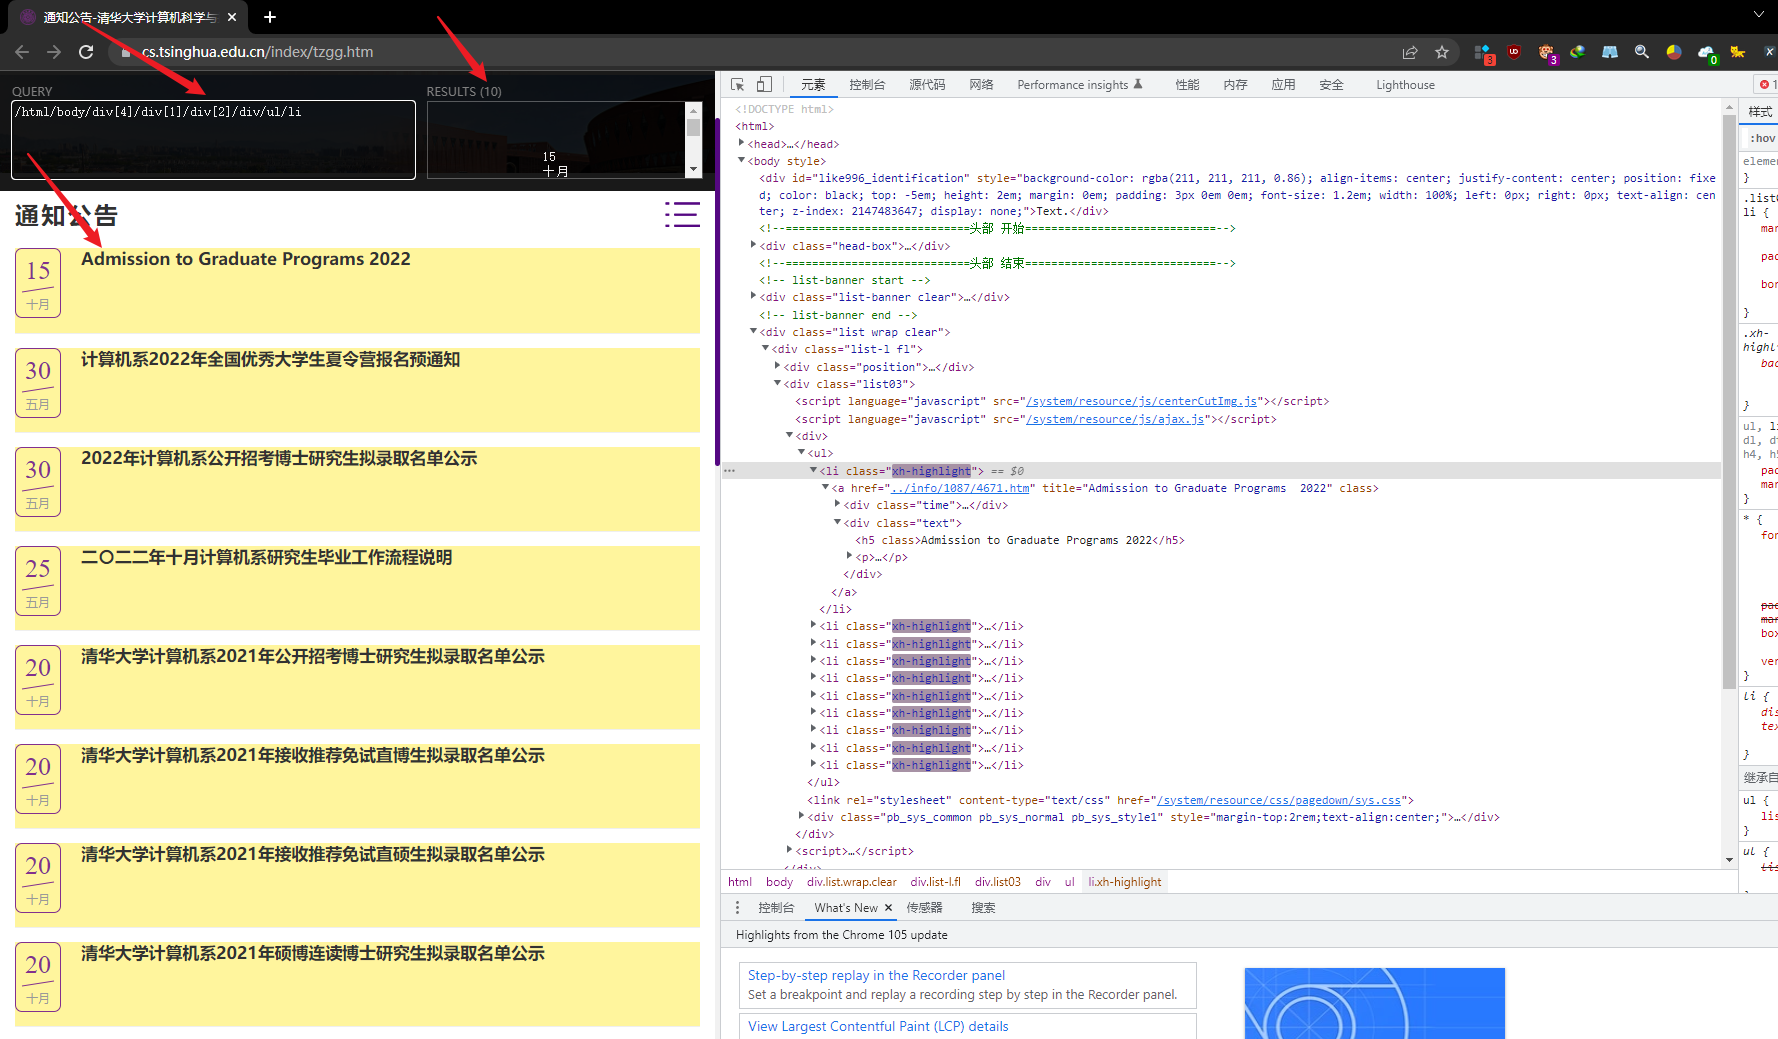Toggle the inspect element picker
1778x1039 pixels.
coord(738,85)
